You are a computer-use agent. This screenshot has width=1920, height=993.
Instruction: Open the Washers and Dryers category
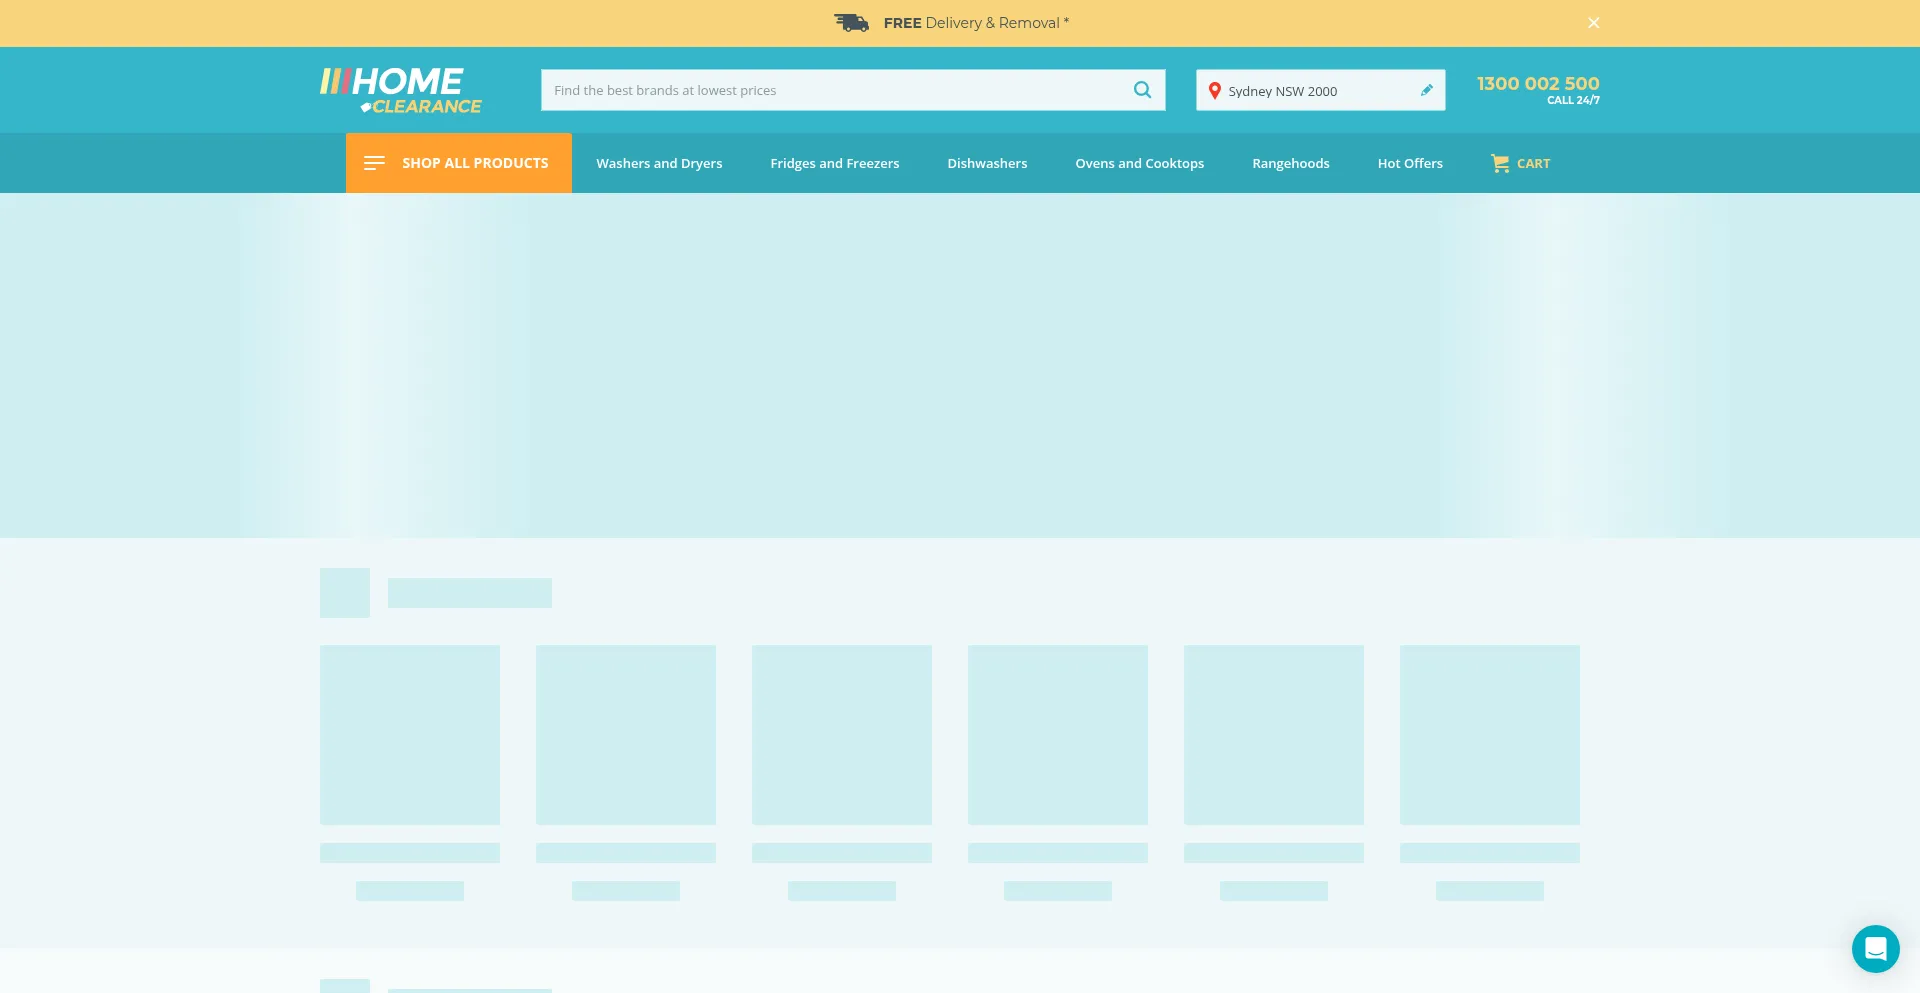(x=659, y=163)
